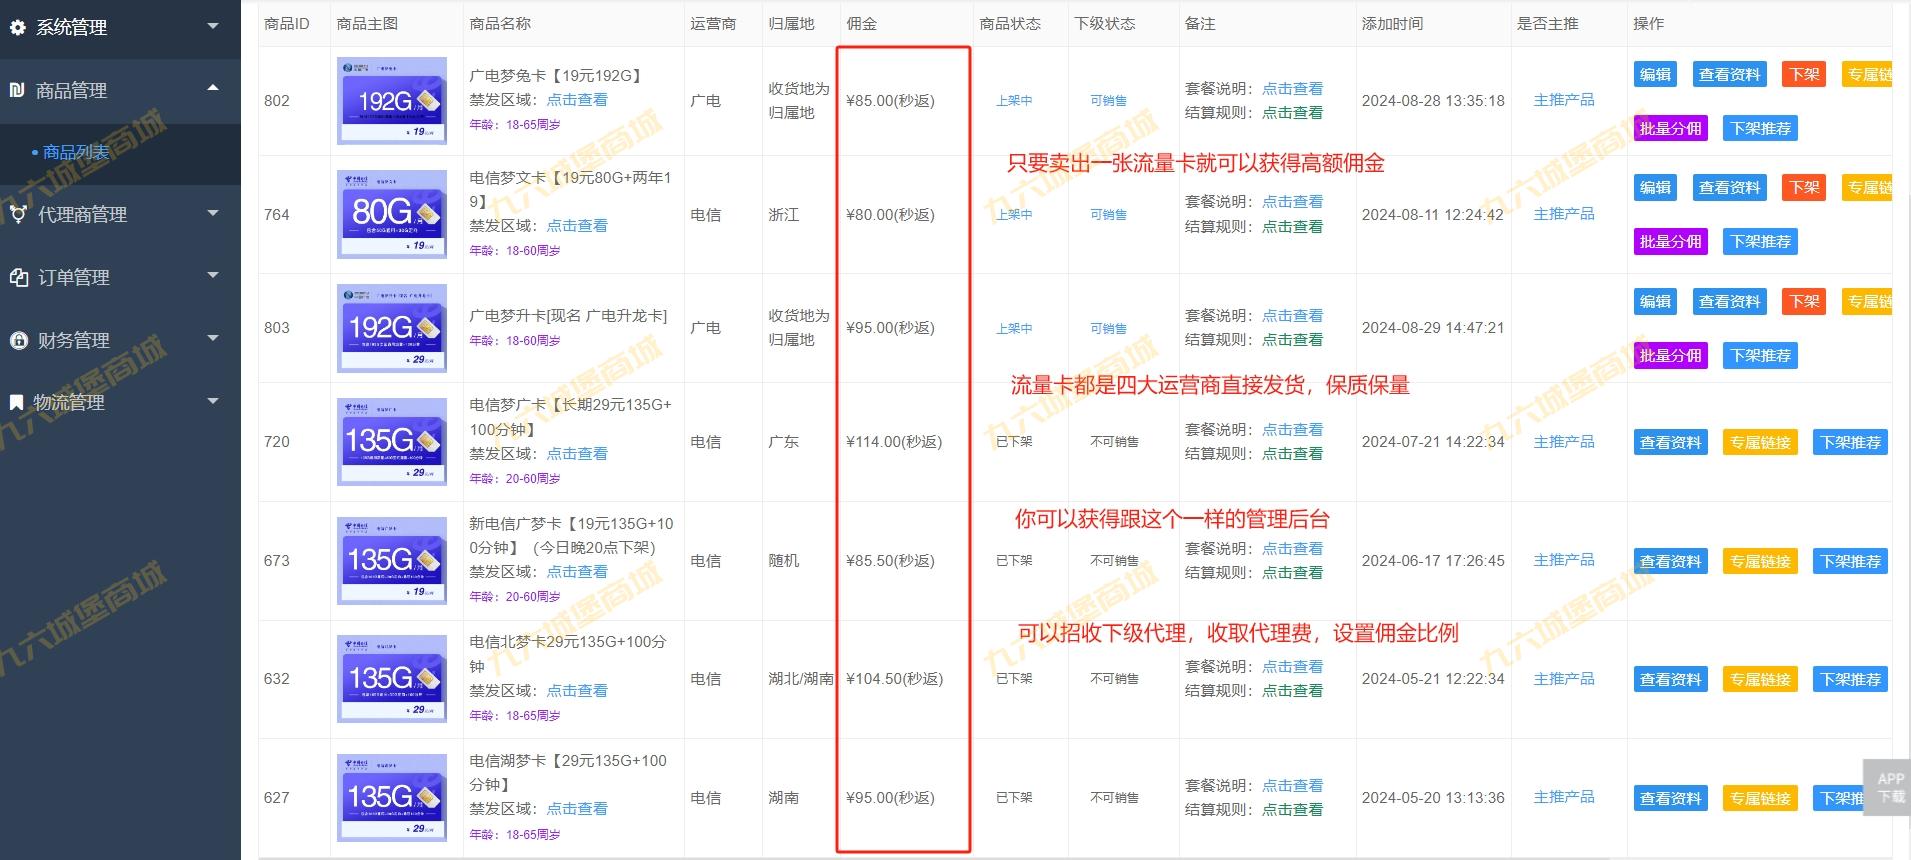Expand the 系统管理 menu arrow
The width and height of the screenshot is (1911, 860).
[x=212, y=26]
